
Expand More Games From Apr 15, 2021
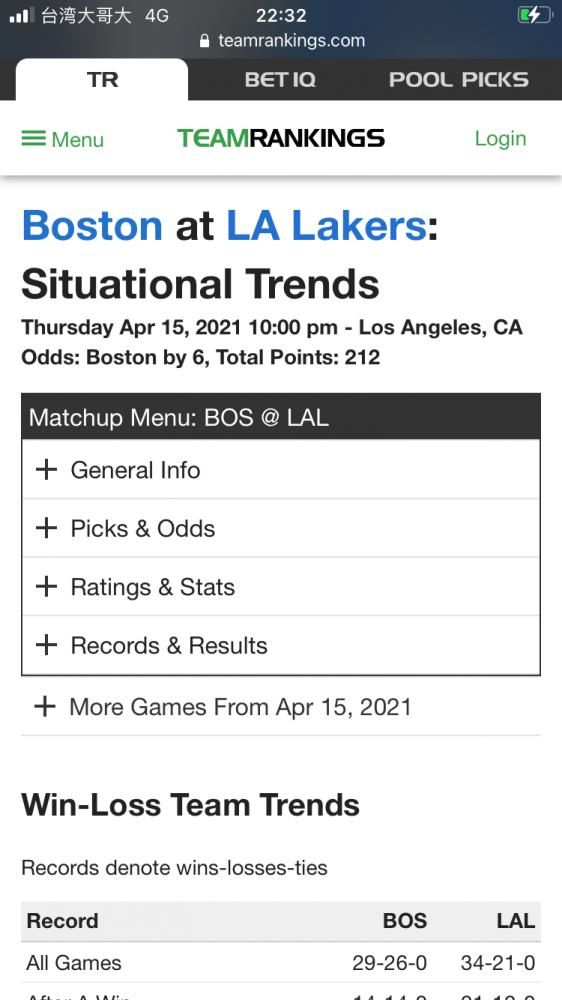click(x=281, y=707)
